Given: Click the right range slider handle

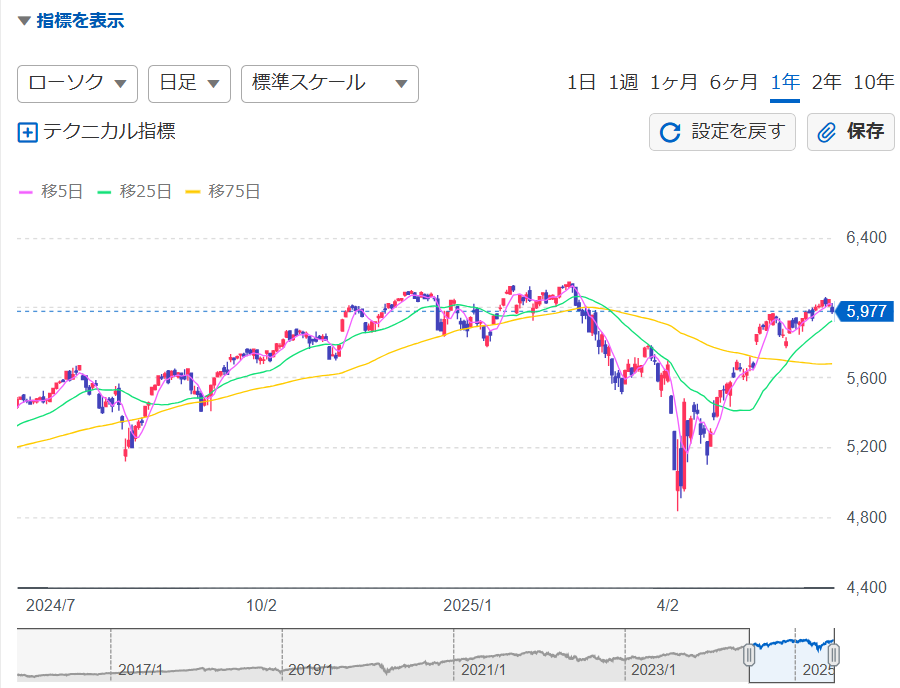Looking at the screenshot, I should (x=834, y=655).
